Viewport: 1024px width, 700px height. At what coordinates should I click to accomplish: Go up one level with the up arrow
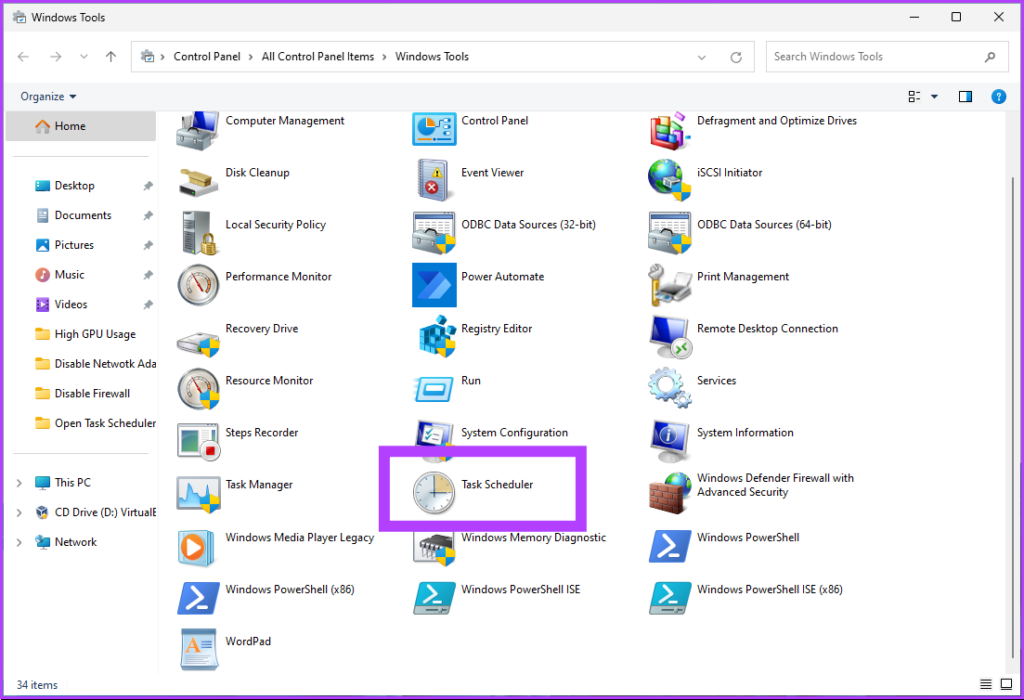click(111, 57)
